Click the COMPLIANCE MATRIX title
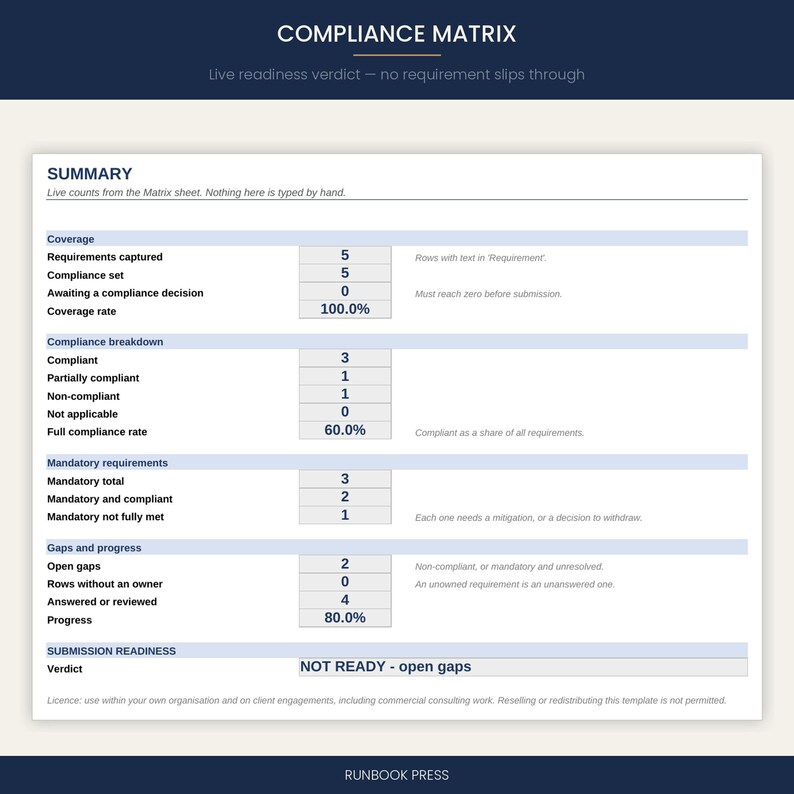The image size is (794, 794). (396, 34)
